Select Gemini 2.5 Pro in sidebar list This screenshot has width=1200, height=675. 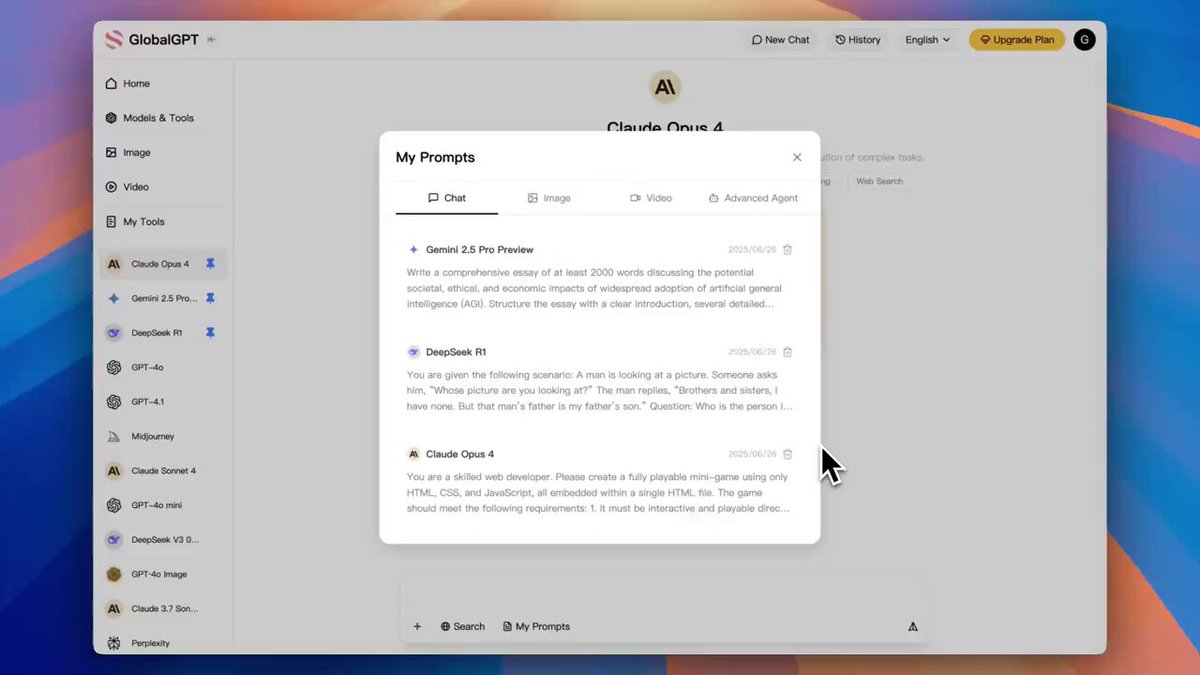point(163,298)
